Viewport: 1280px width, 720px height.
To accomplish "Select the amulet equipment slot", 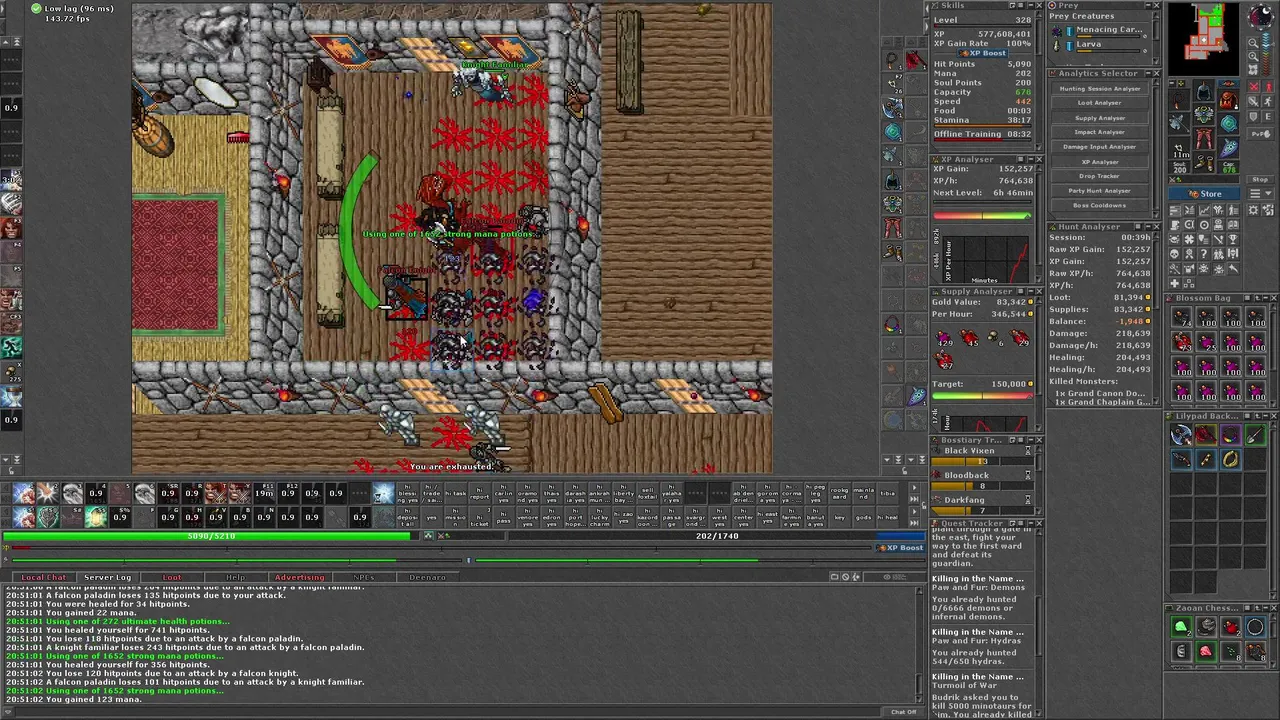I will [1179, 100].
